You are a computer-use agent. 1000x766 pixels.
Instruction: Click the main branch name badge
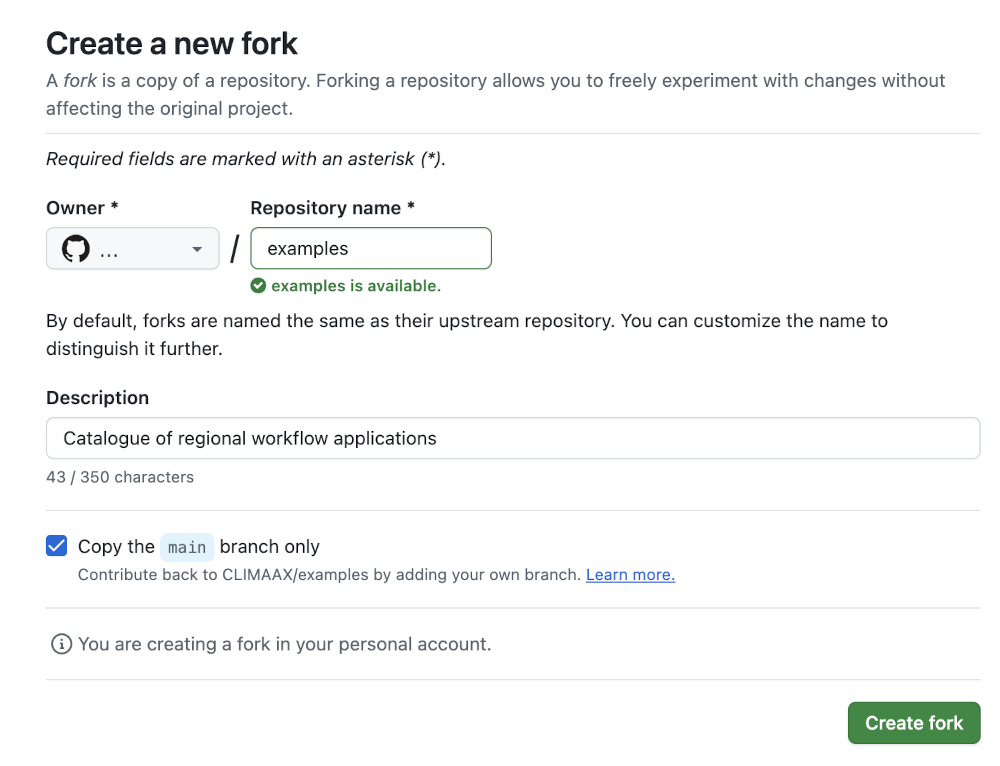click(x=187, y=547)
